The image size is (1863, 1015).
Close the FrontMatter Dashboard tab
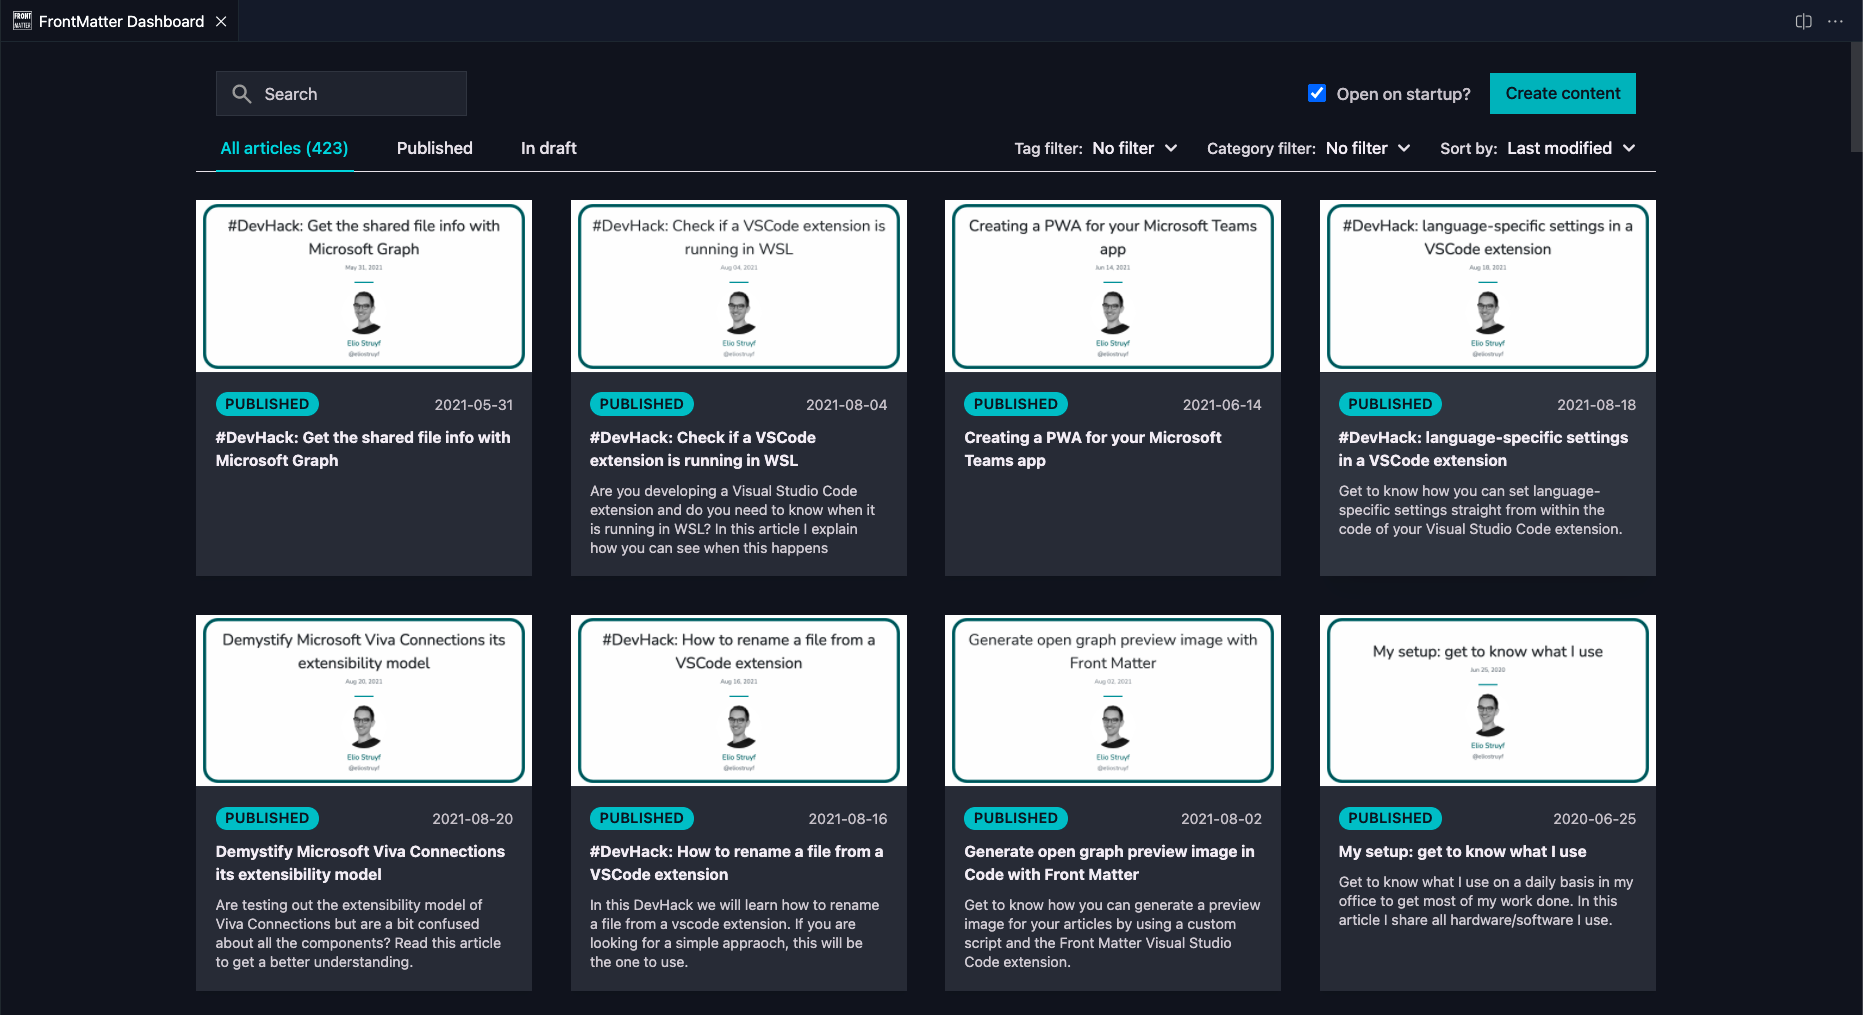(221, 21)
